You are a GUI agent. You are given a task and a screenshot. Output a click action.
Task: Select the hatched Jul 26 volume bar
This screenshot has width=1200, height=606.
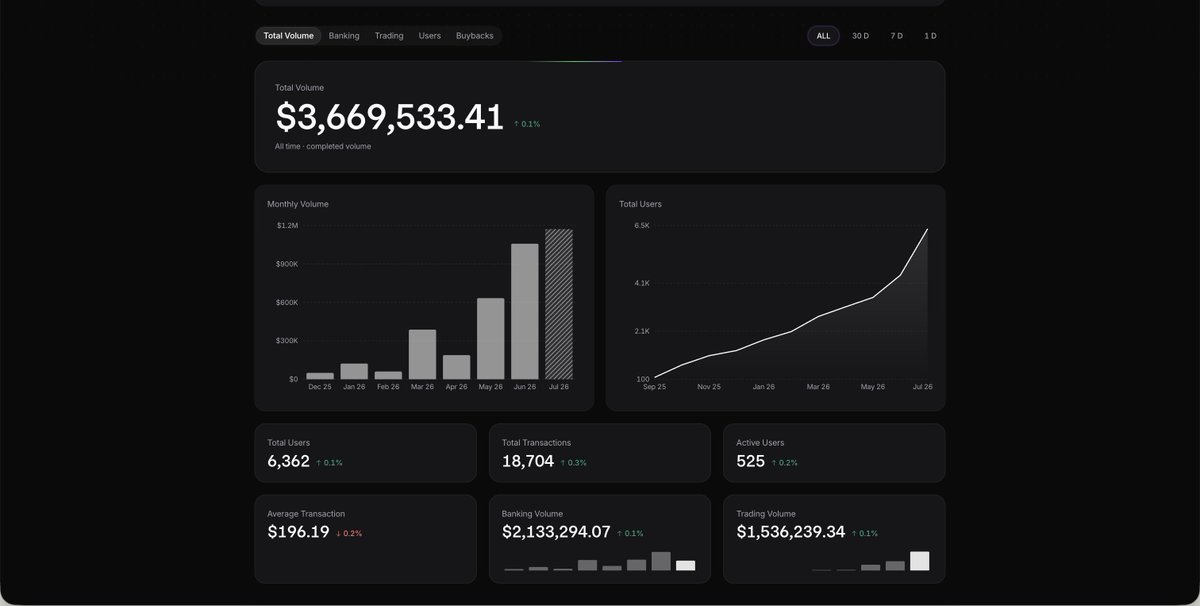click(x=559, y=304)
